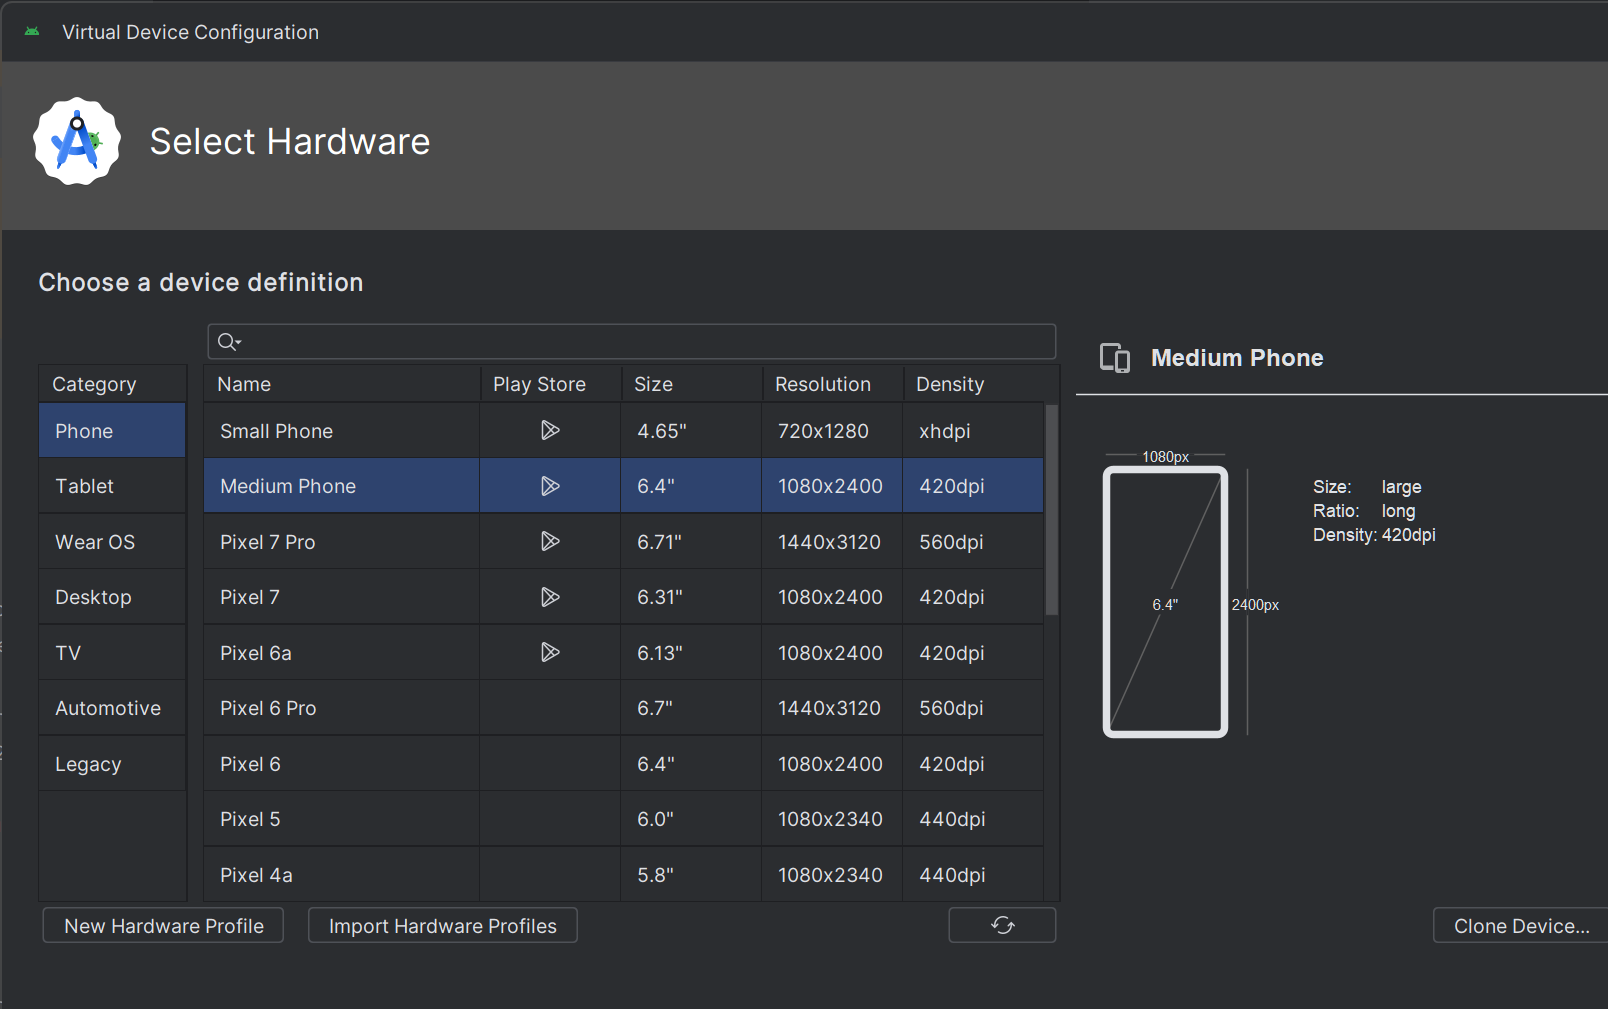Open Import Hardware Profiles
Viewport: 1608px width, 1009px height.
[x=443, y=925]
